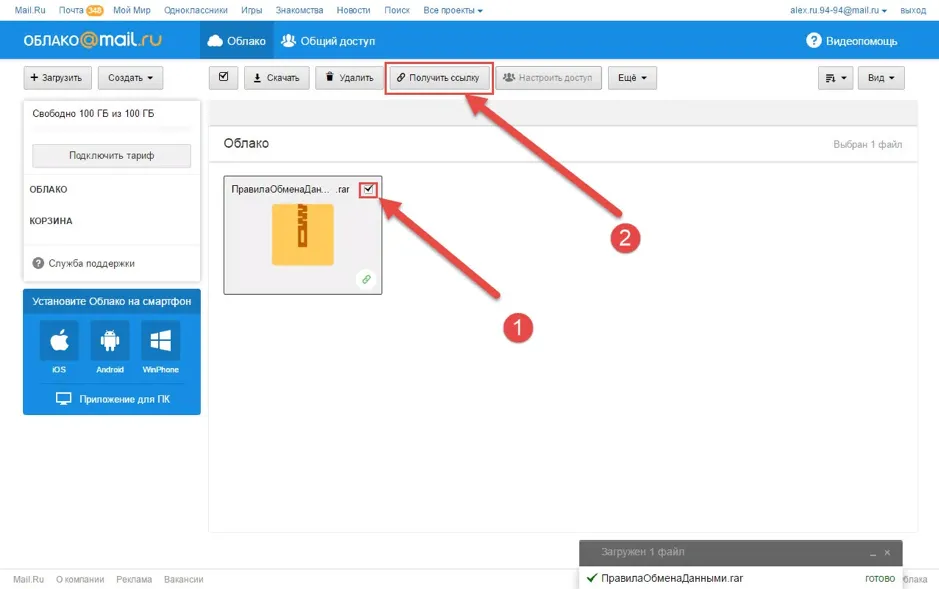The height and width of the screenshot is (589, 939).
Task: Open КОРЗИНА in the sidebar
Action: 51,221
